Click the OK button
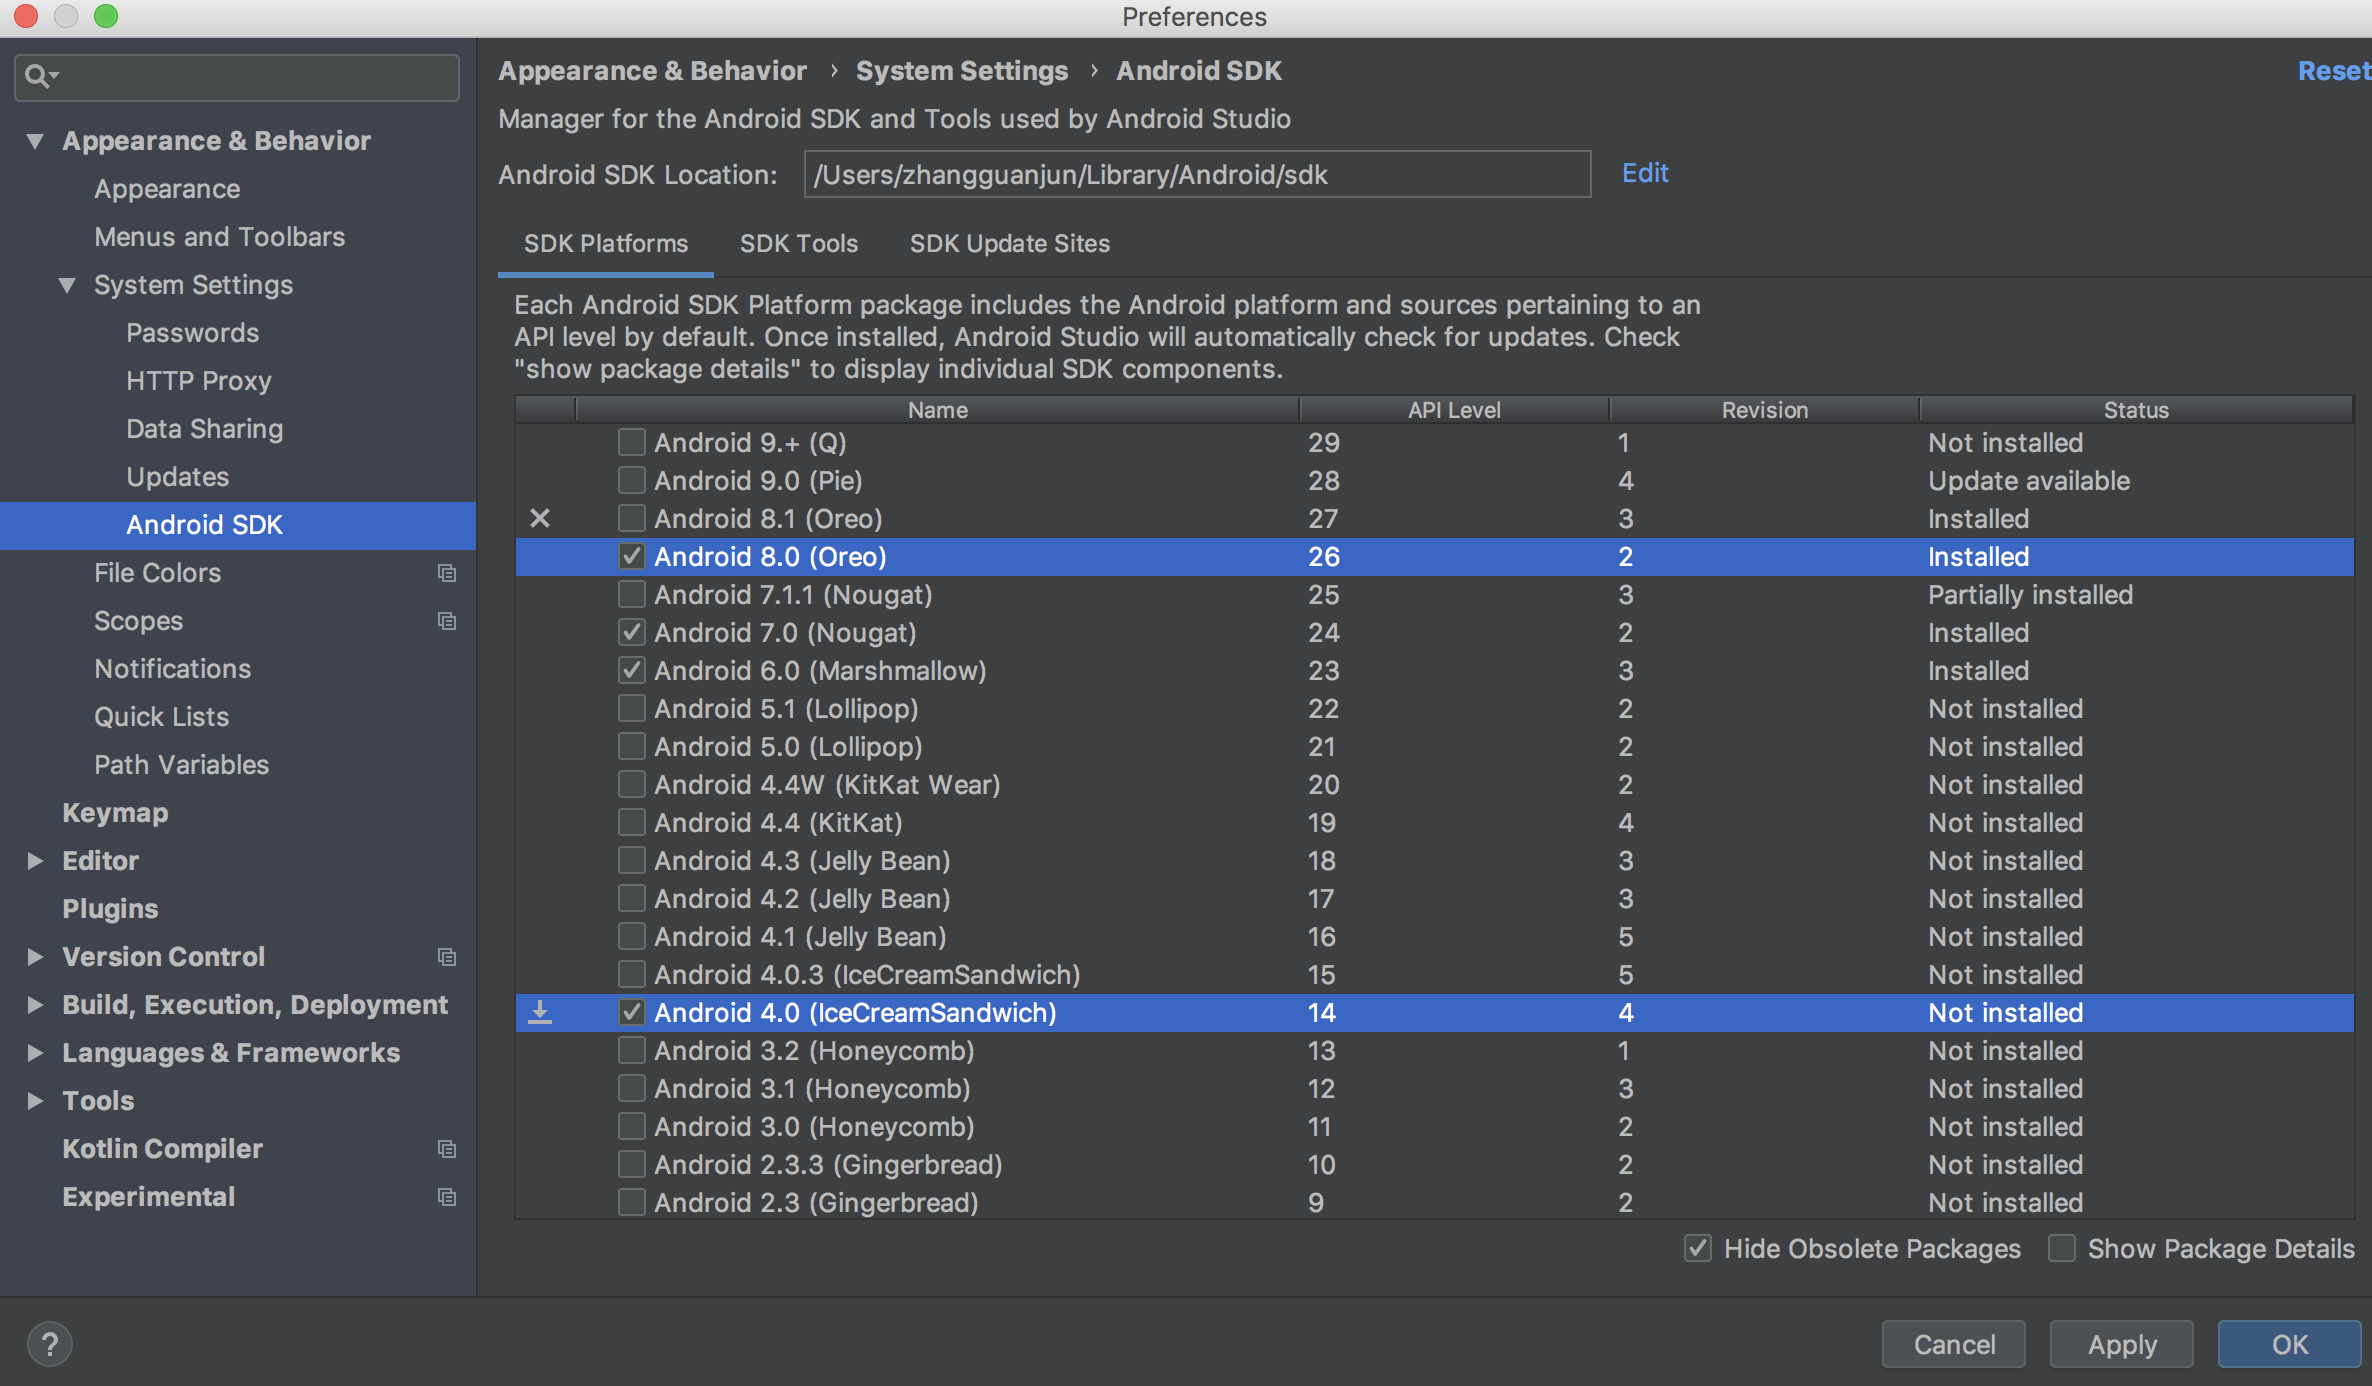Screen dimensions: 2372x1386 (2290, 1344)
